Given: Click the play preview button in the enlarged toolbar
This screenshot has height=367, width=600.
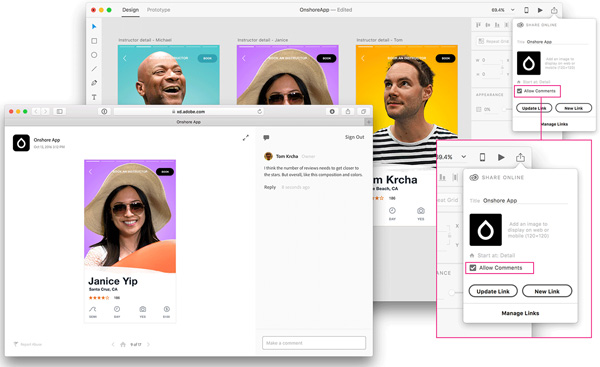Looking at the screenshot, I should tap(501, 157).
